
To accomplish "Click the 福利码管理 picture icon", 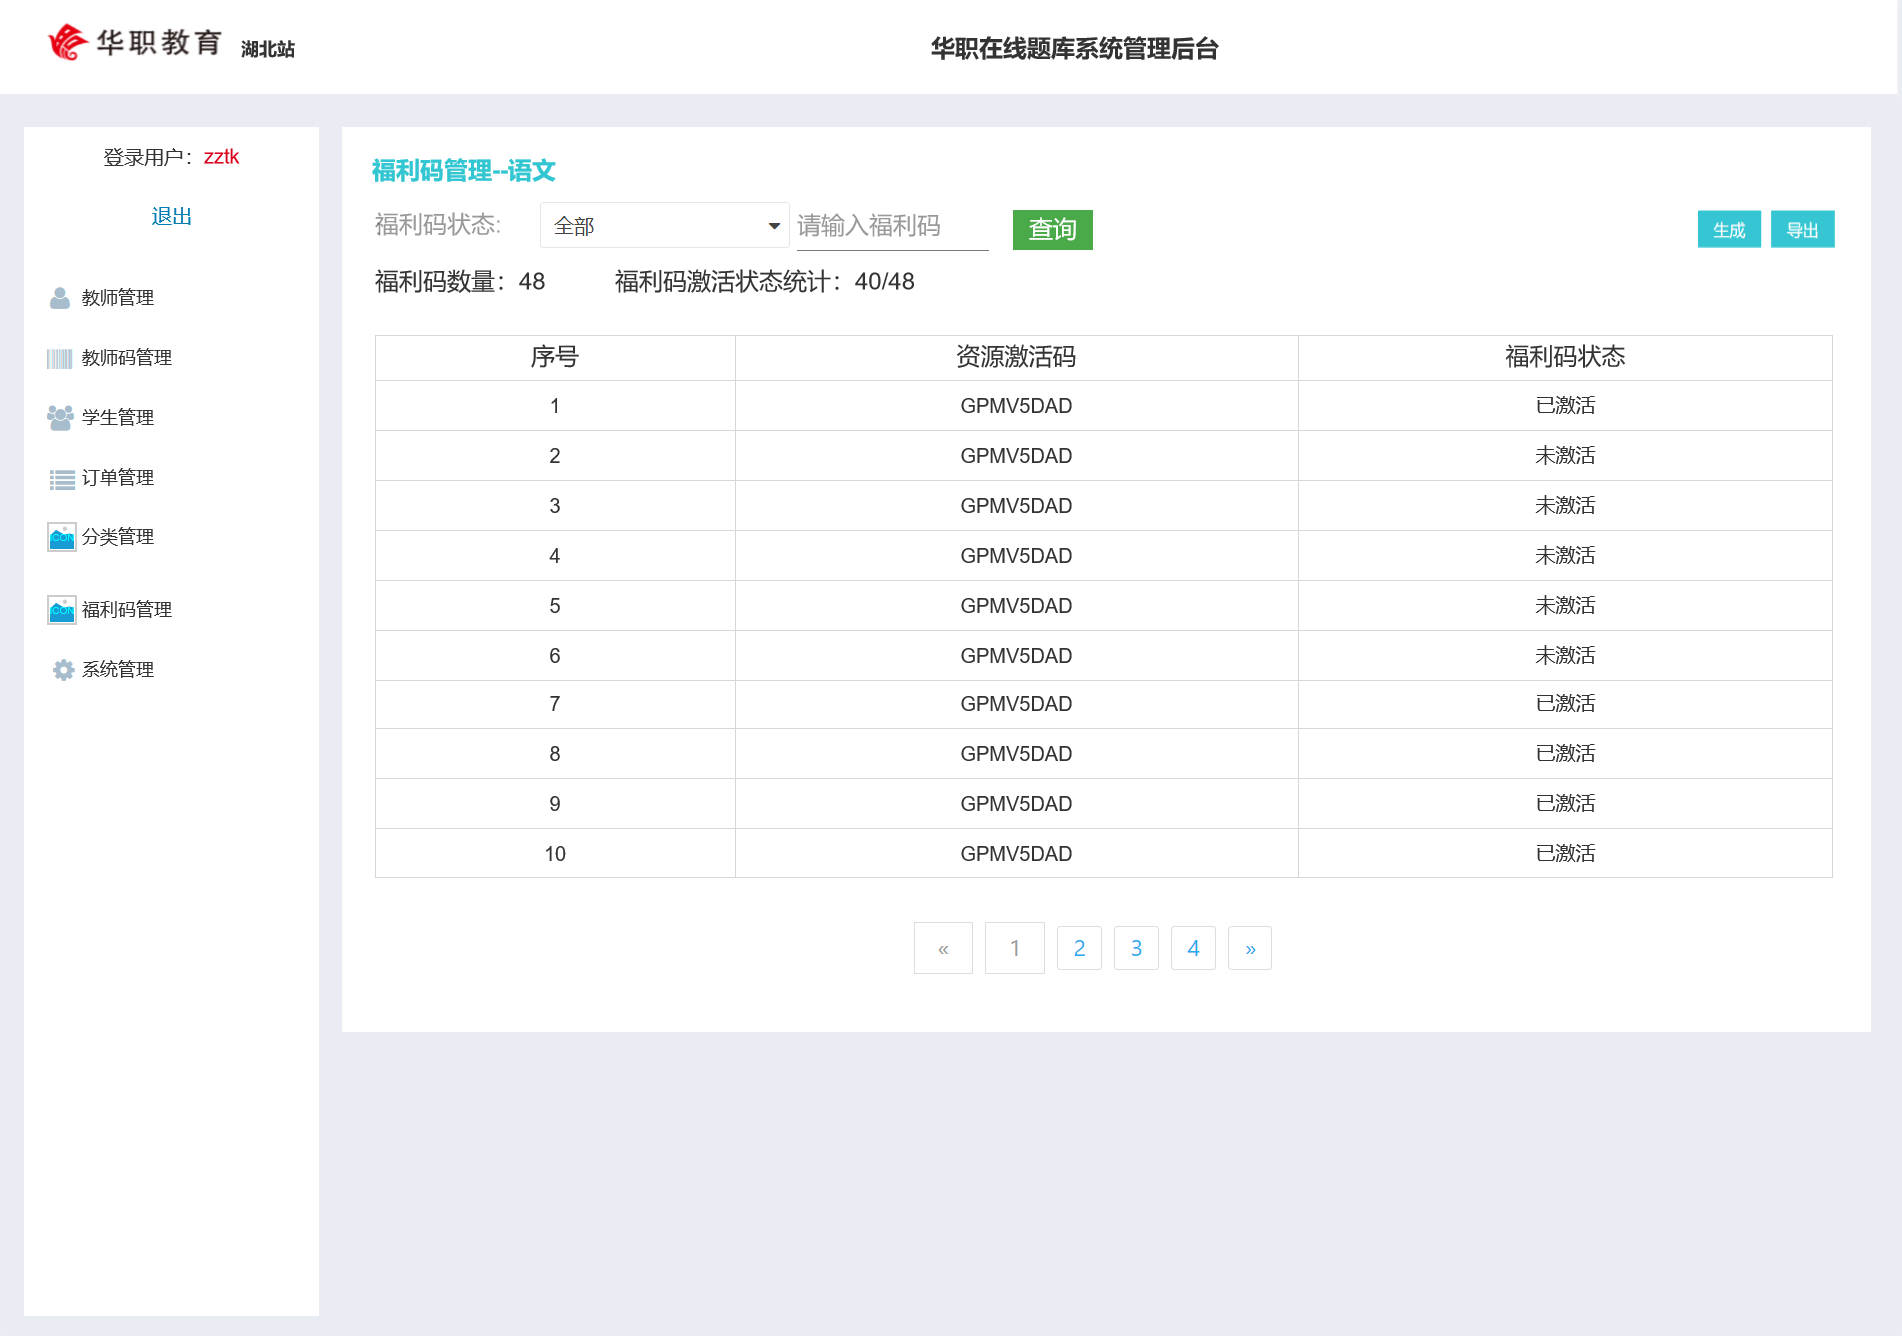I will pyautogui.click(x=62, y=610).
